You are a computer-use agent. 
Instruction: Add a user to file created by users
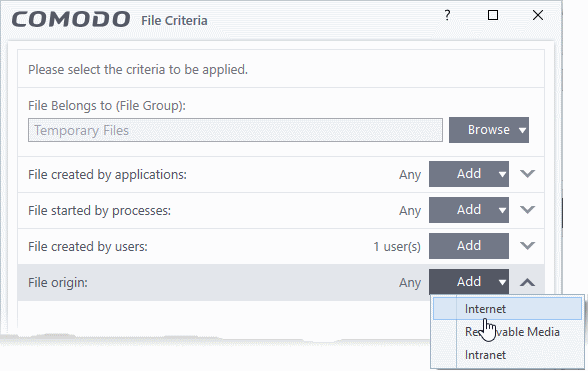[469, 246]
